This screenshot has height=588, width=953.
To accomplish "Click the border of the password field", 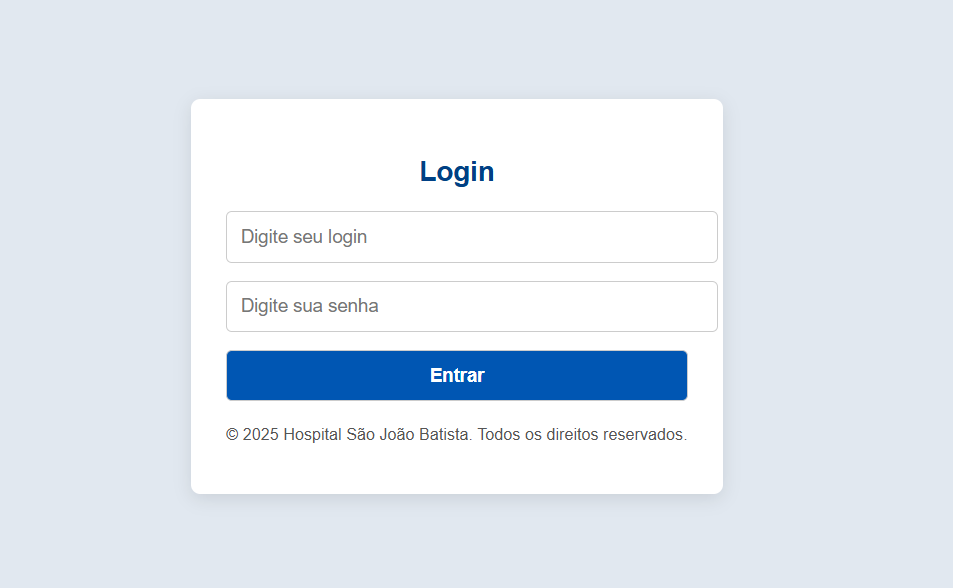I will coord(471,282).
